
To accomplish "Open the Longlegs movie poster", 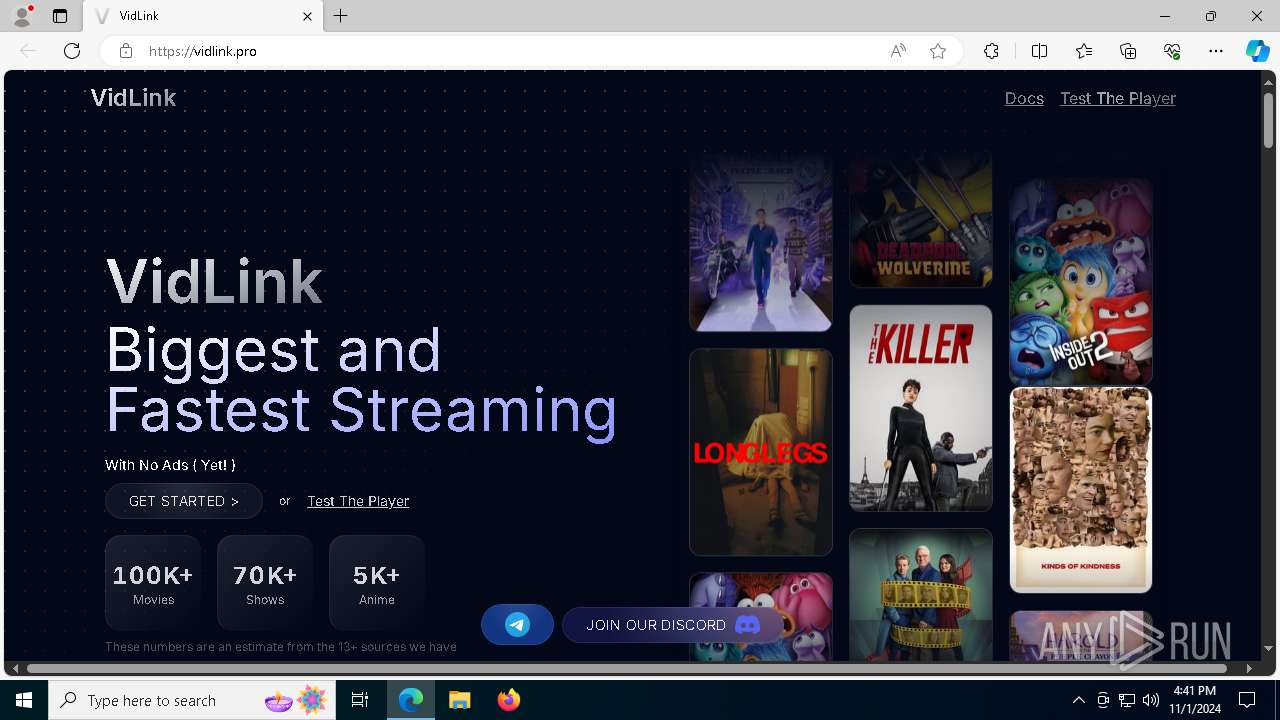I will pyautogui.click(x=761, y=452).
